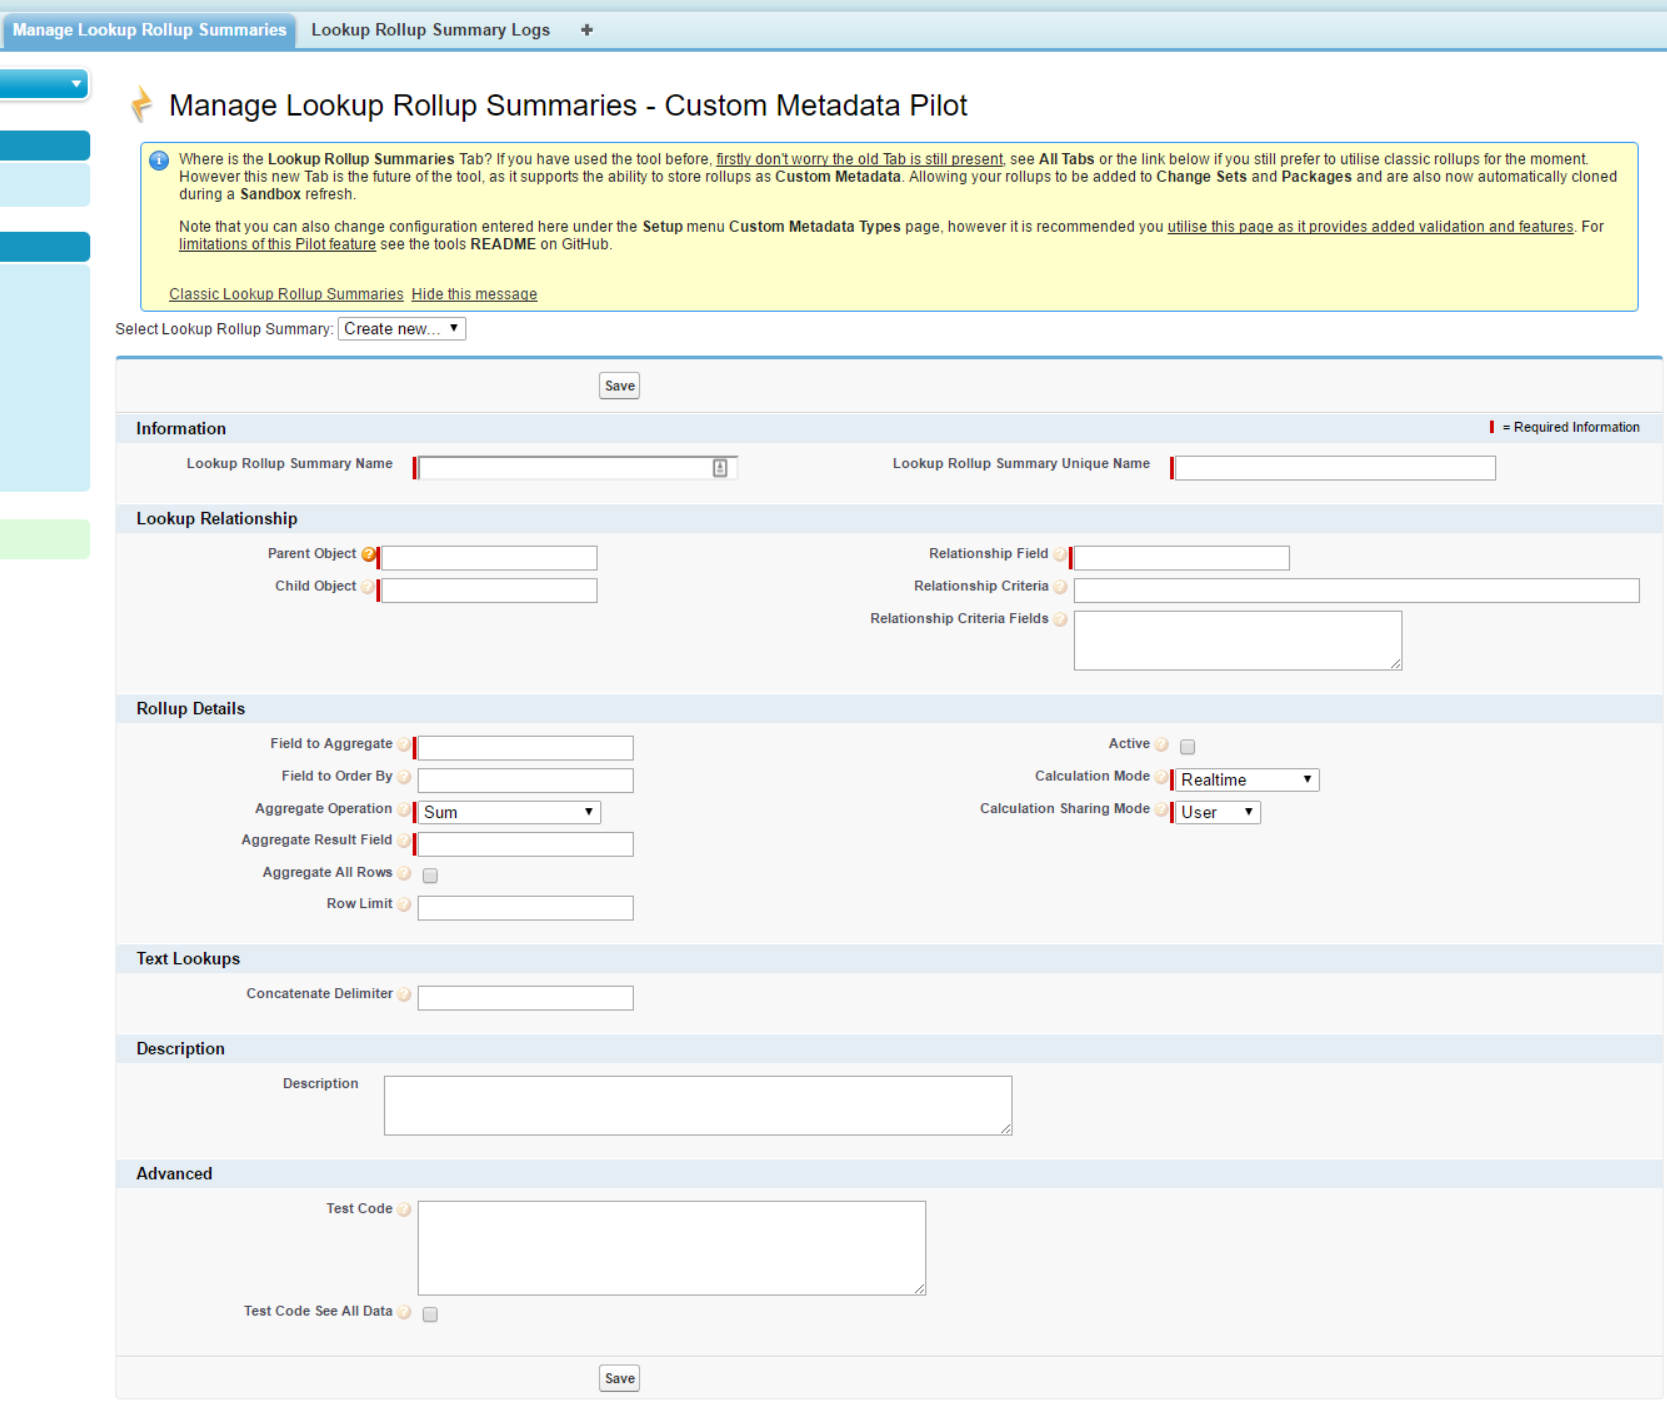Click the Calculation Mode help icon
Screen dimensions: 1667x1425
pos(1161,777)
